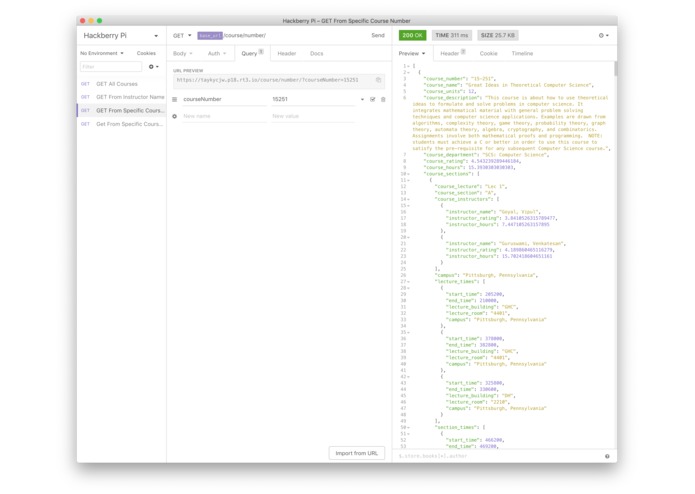Click the response pane vertical scrollbar
695x494 pixels.
pyautogui.click(x=616, y=68)
